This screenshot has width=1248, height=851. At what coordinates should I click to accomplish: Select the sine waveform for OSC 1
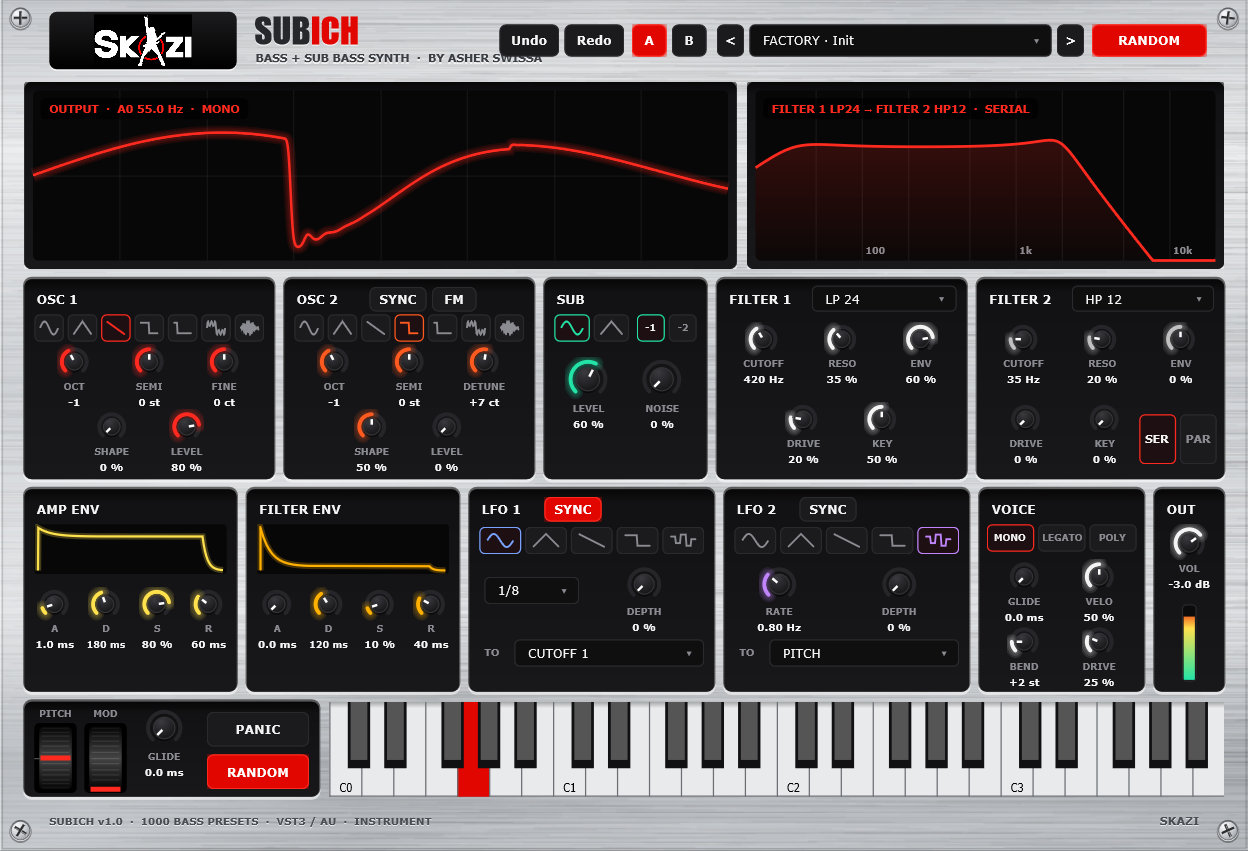49,327
